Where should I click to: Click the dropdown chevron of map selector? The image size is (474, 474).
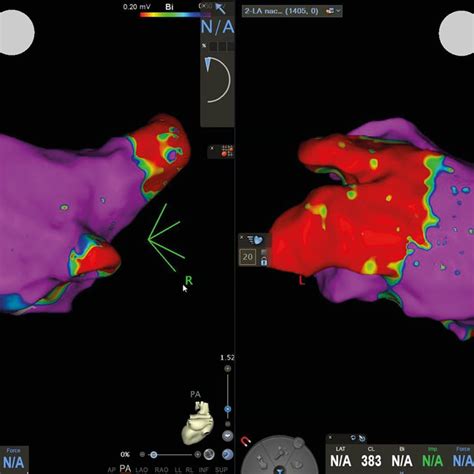(338, 11)
